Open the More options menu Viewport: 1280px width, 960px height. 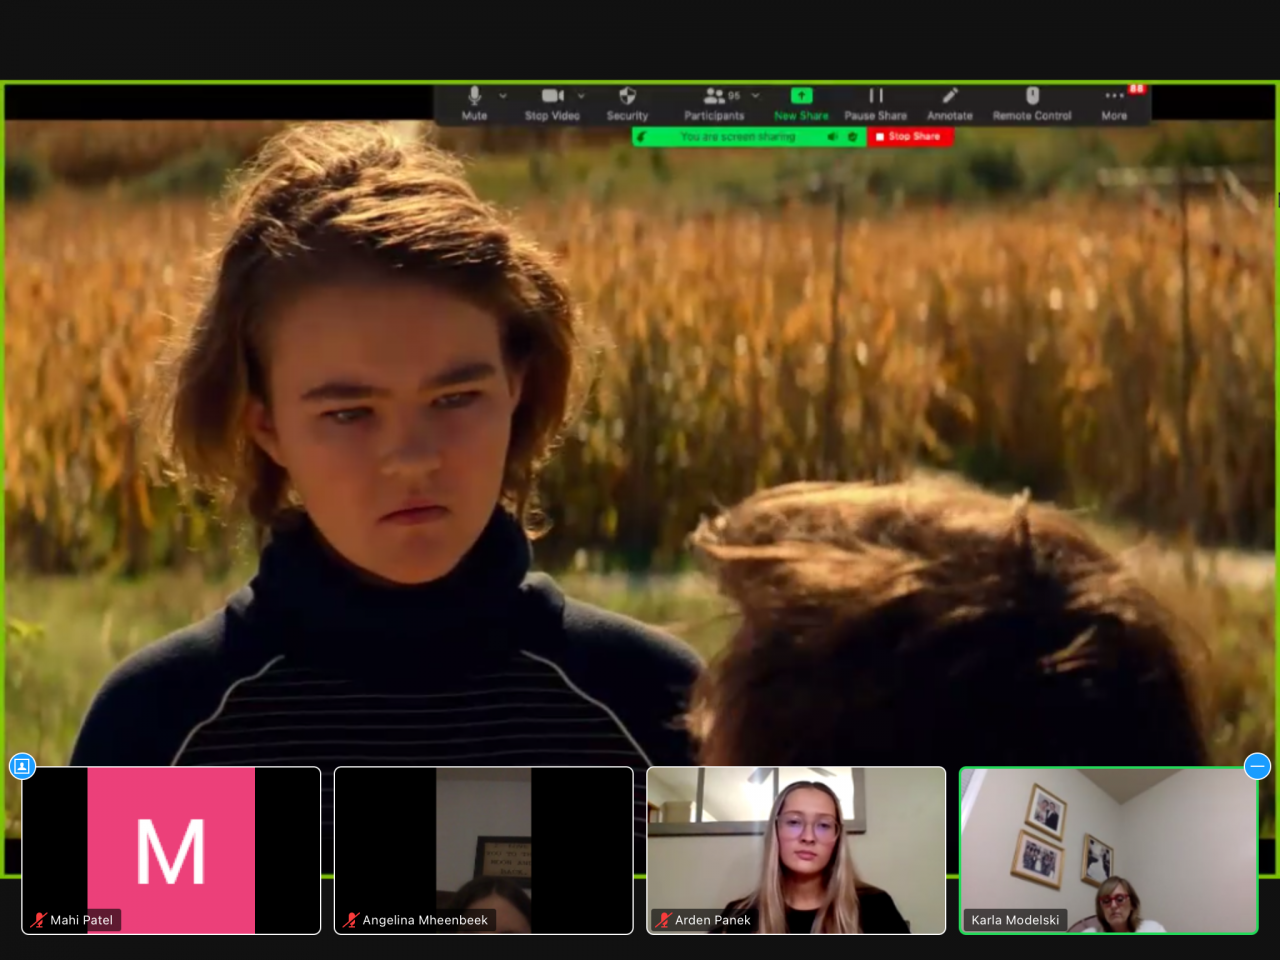(1114, 103)
